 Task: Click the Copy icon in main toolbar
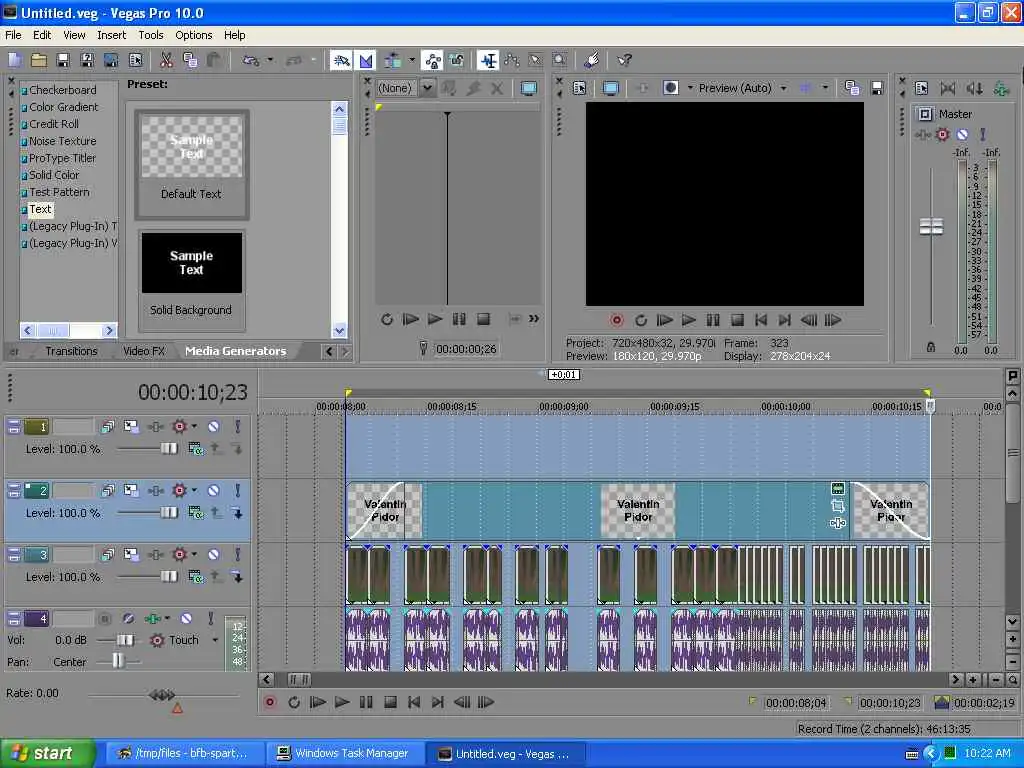190,61
